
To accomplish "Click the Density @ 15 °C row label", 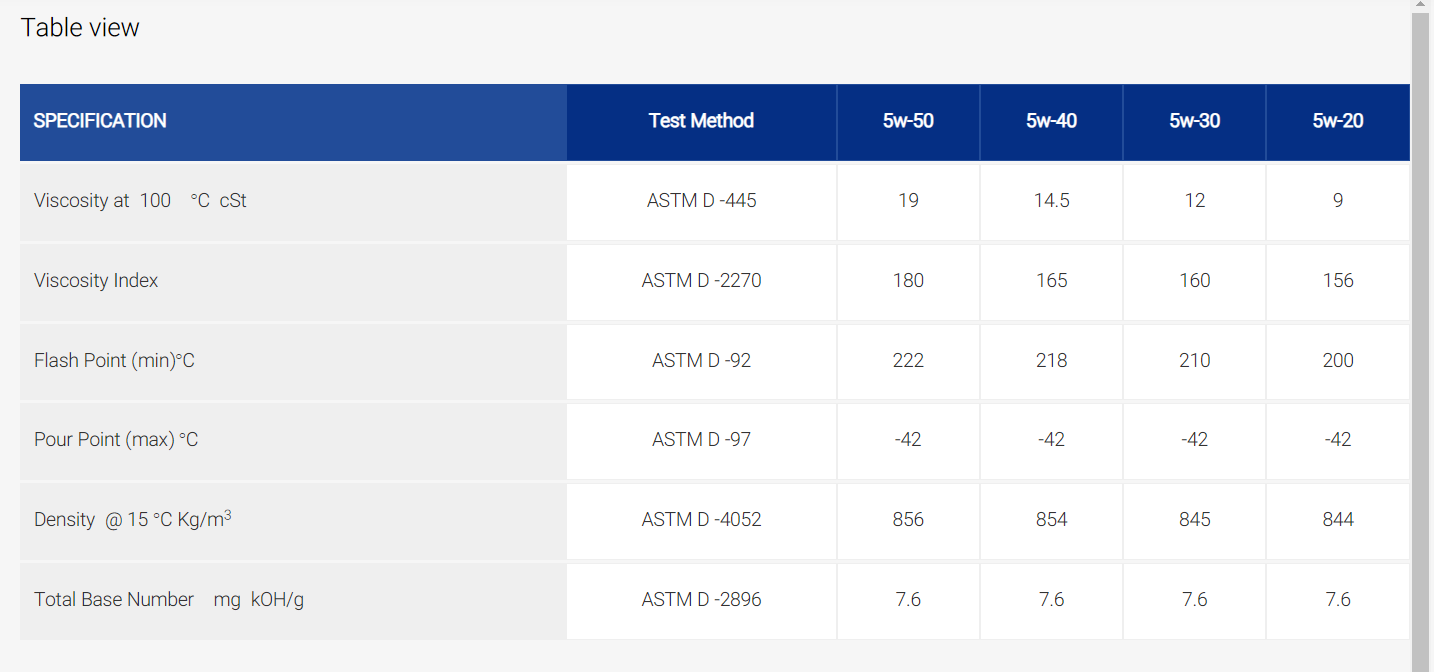I will (133, 519).
